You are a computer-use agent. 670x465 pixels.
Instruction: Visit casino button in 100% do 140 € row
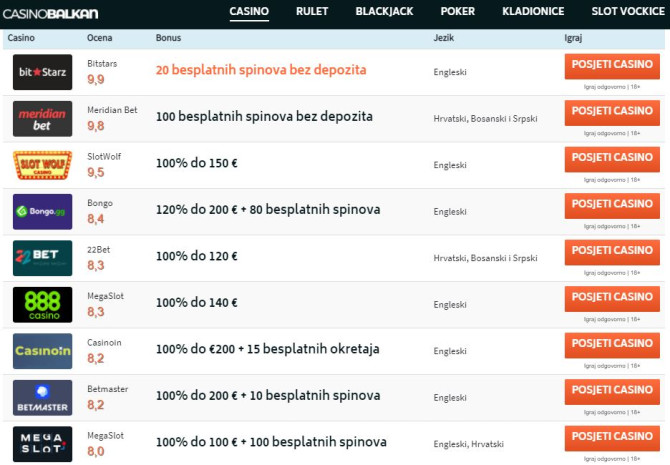coord(612,299)
